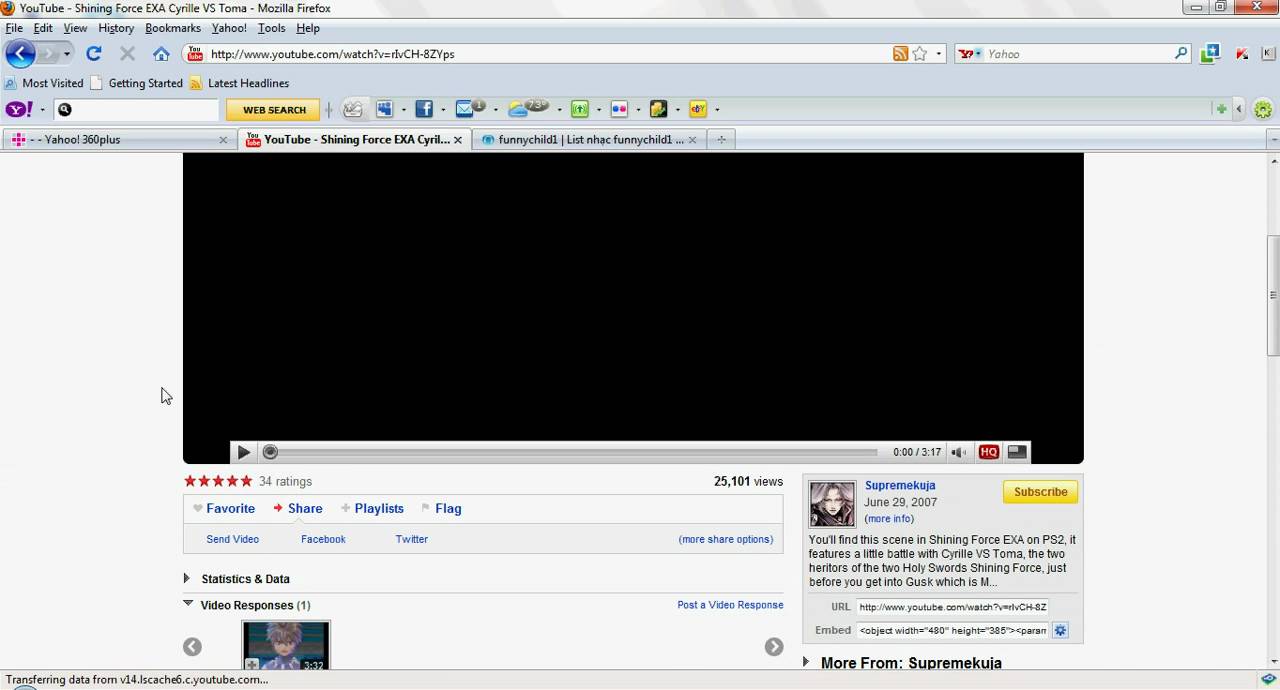Open the Bookmarks menu

coord(173,28)
